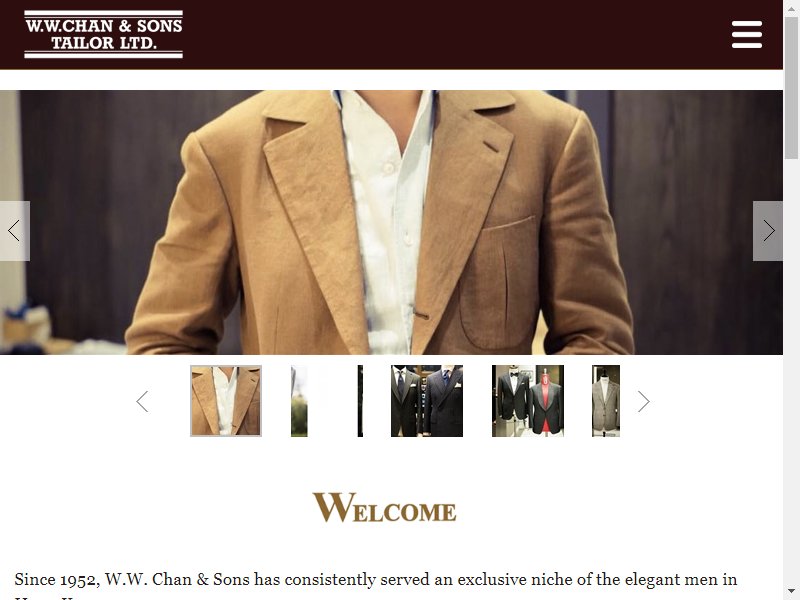The height and width of the screenshot is (600, 800).
Task: Click the dark maroon header bar
Action: 459,34
